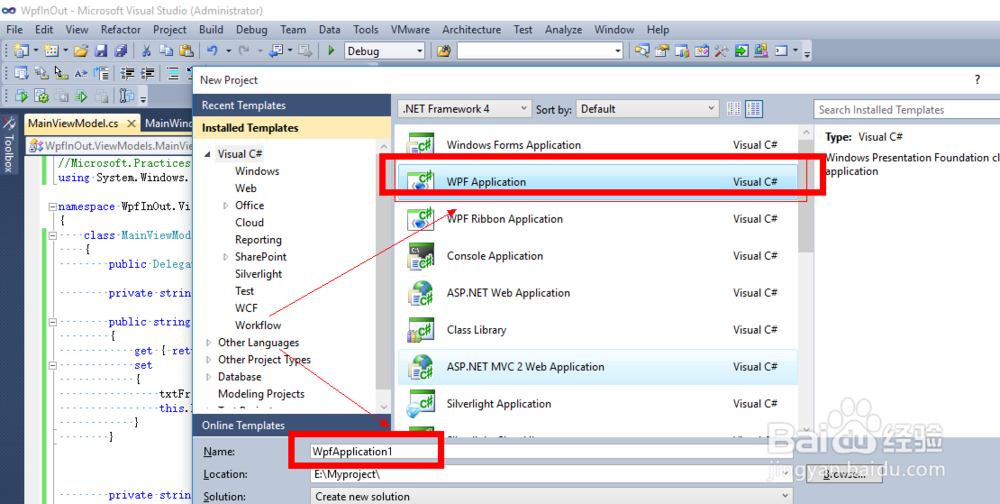Click the Find in Files binoculars icon
1000x504 pixels.
pyautogui.click(x=444, y=51)
